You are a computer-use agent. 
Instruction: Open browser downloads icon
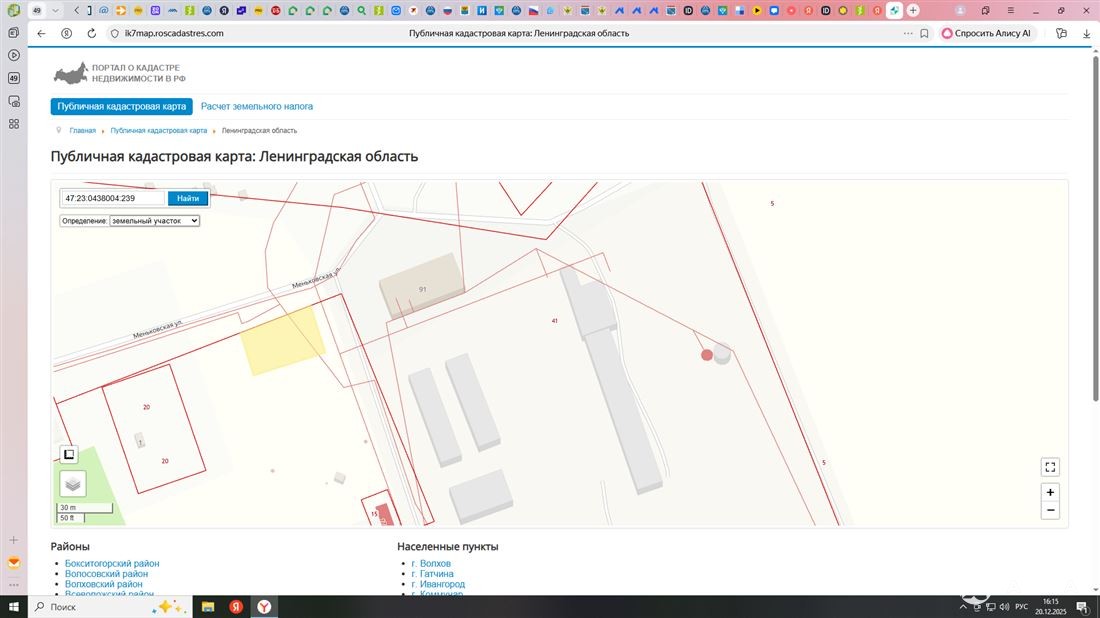[1087, 33]
